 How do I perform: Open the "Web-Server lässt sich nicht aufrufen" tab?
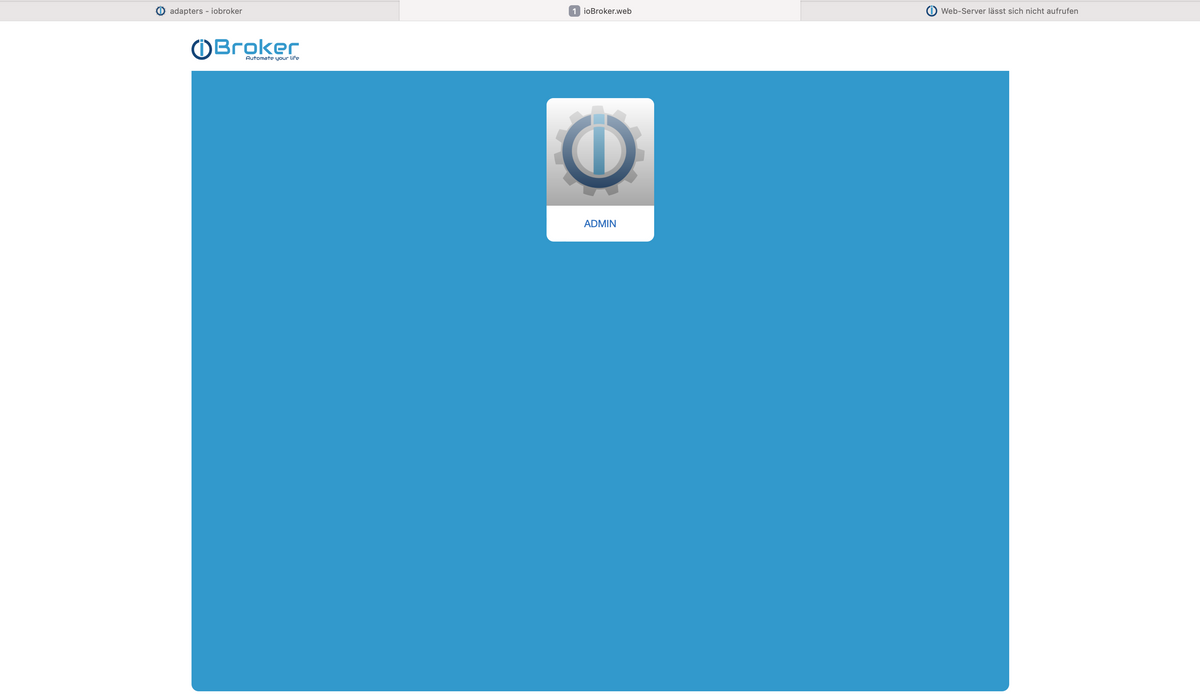[1001, 11]
